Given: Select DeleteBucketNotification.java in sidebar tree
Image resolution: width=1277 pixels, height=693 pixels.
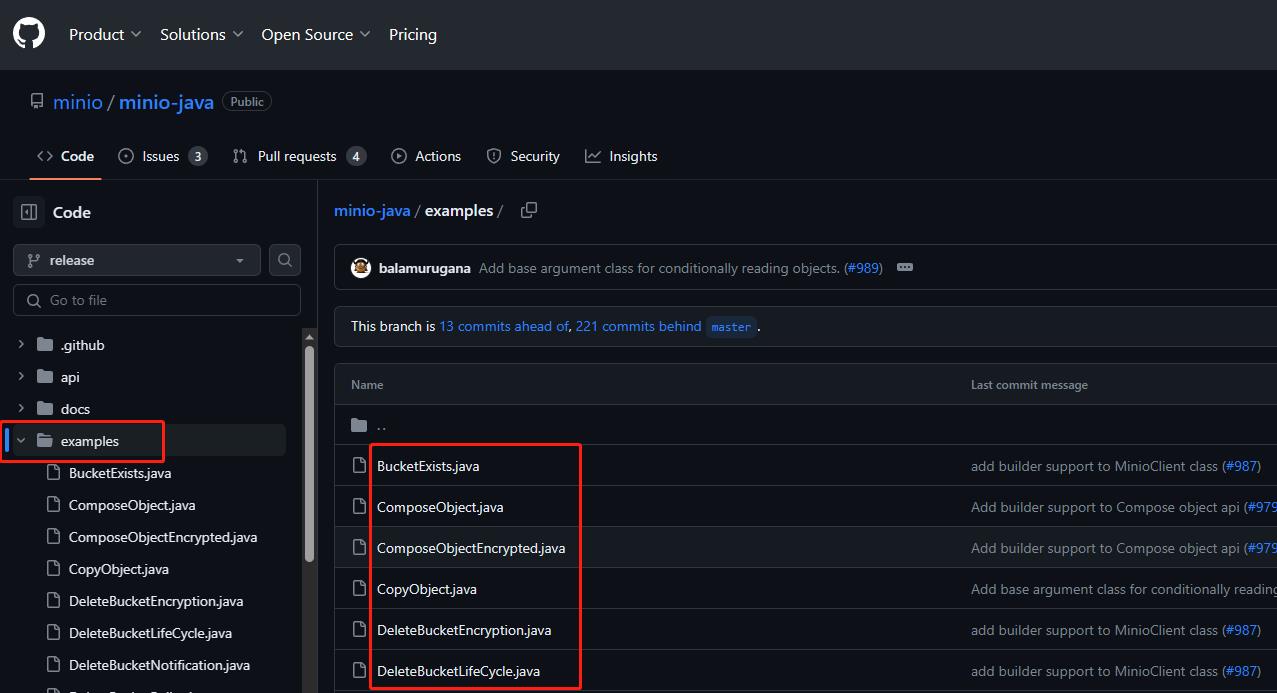Looking at the screenshot, I should pos(160,665).
